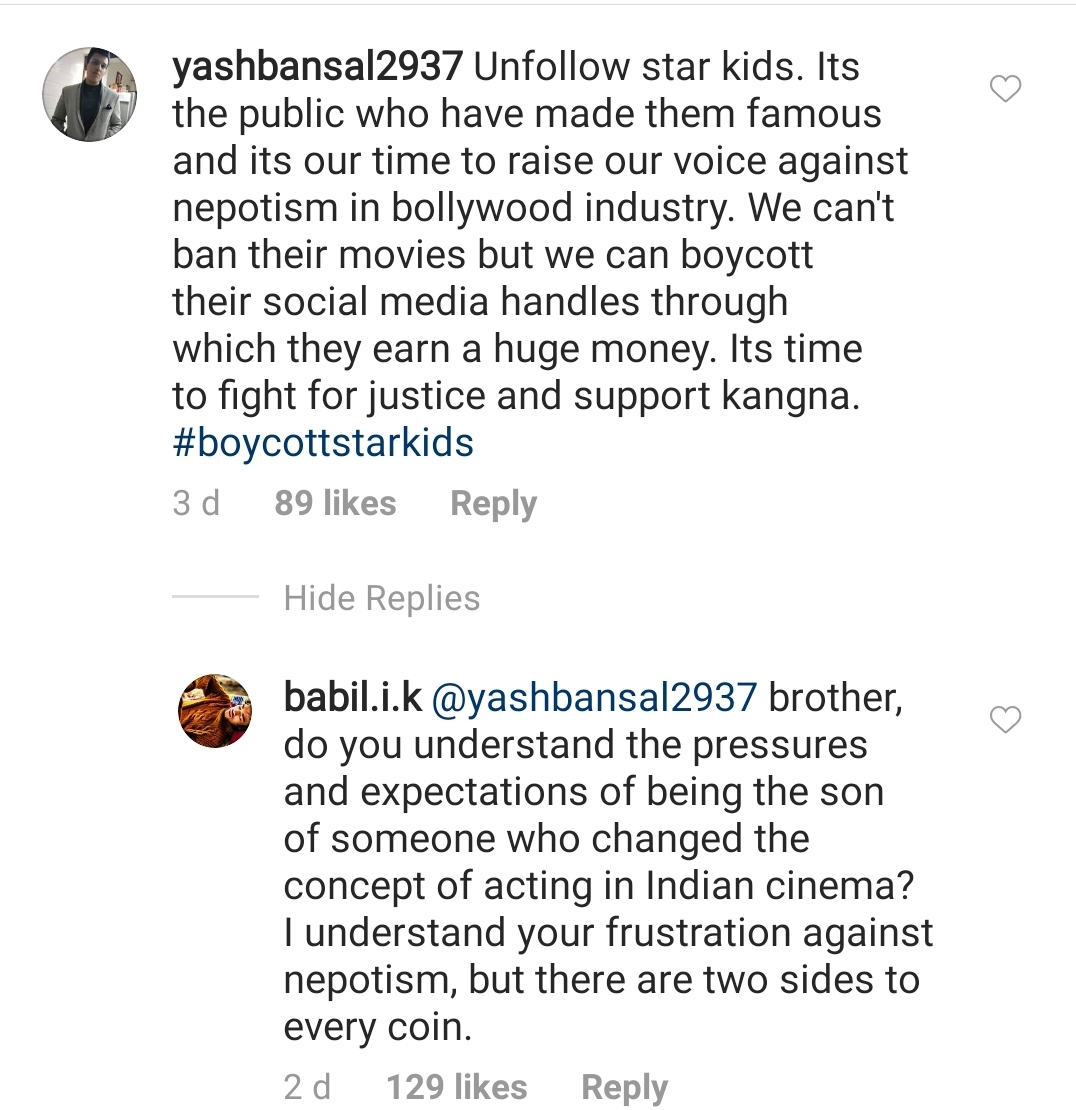
Task: Like yashbansal2937's comment with the heart
Action: (x=1004, y=90)
